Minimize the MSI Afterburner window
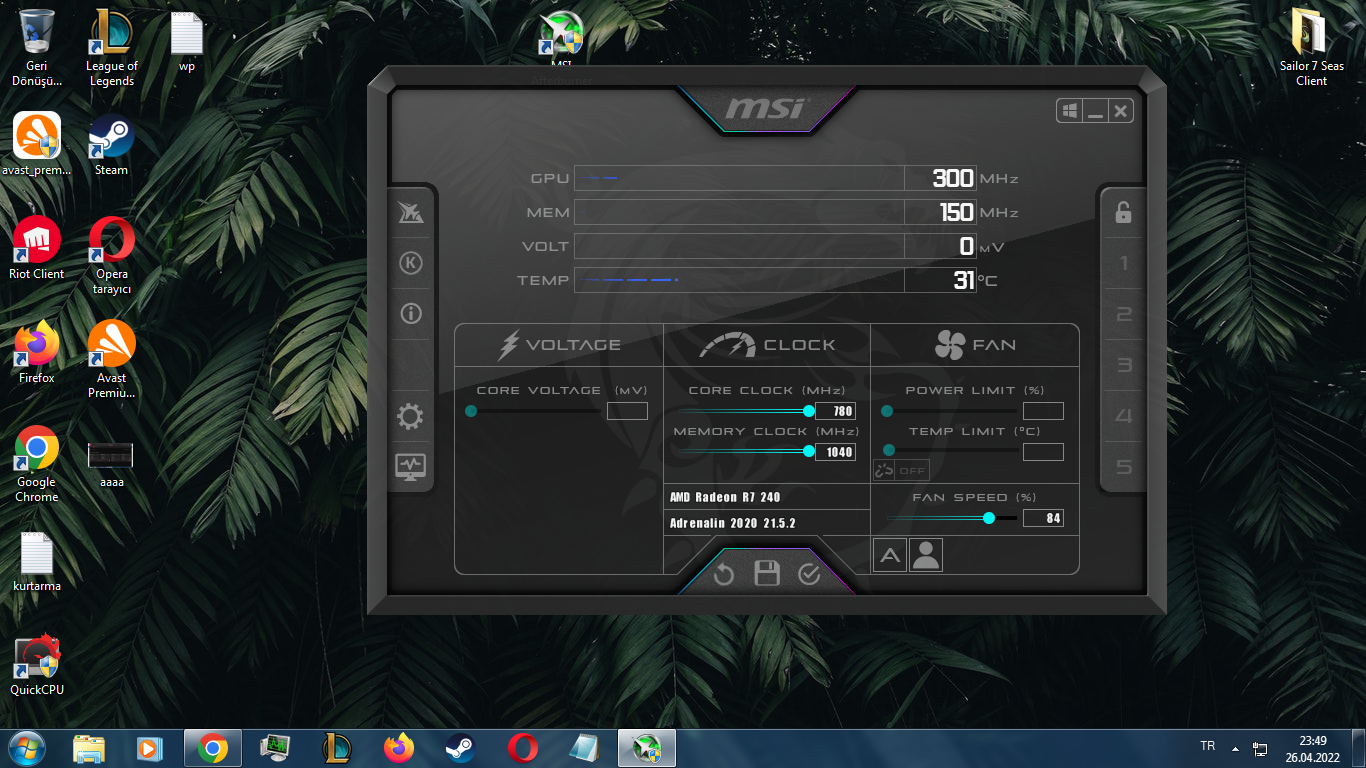1366x768 pixels. (1095, 111)
